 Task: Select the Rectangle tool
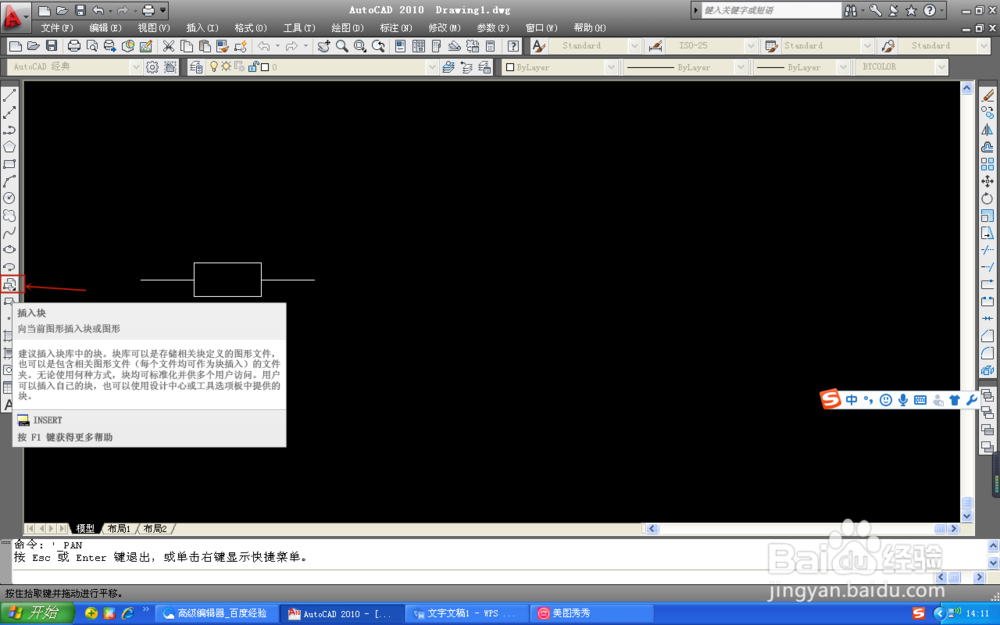(10, 165)
